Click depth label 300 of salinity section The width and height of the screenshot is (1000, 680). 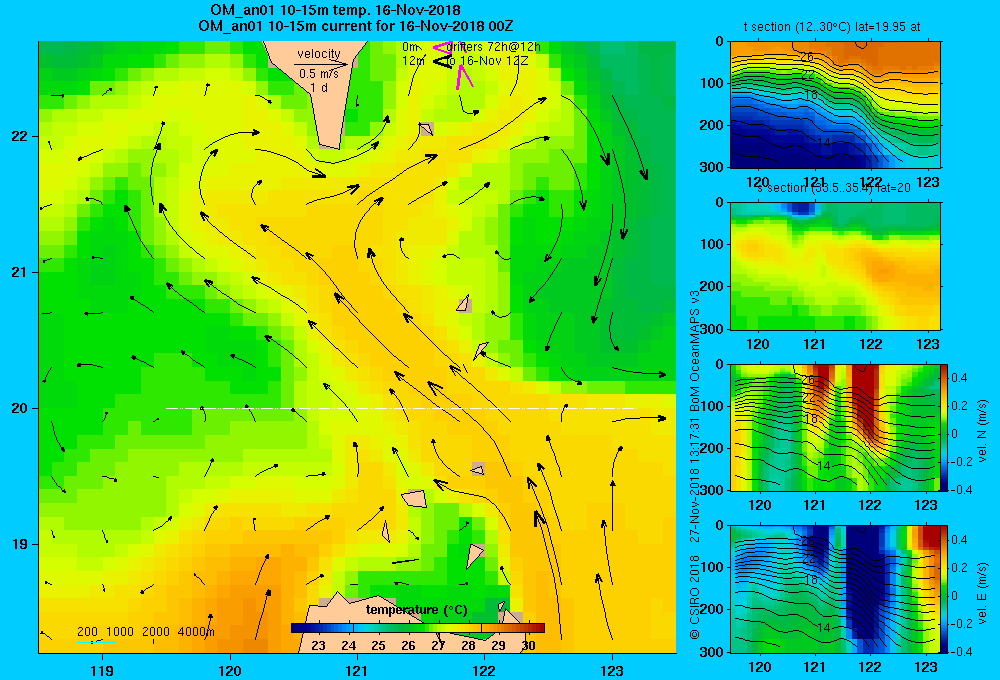[x=714, y=329]
